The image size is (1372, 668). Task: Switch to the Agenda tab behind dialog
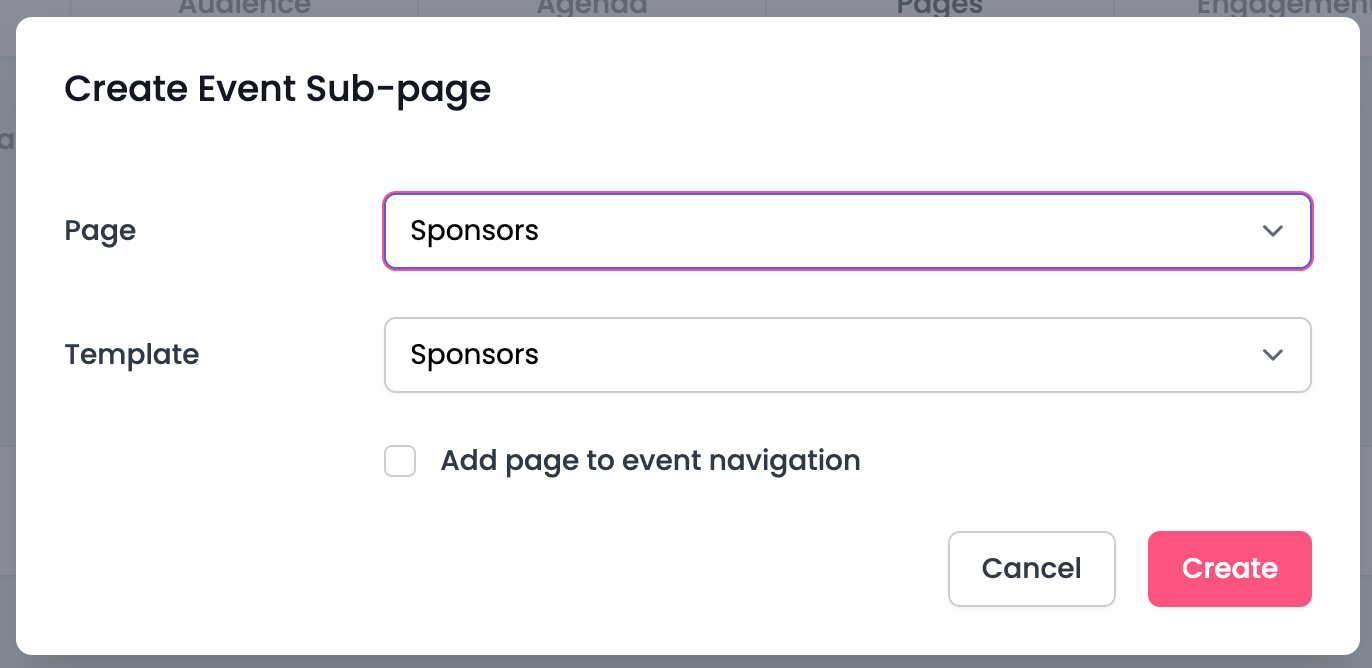click(x=591, y=8)
